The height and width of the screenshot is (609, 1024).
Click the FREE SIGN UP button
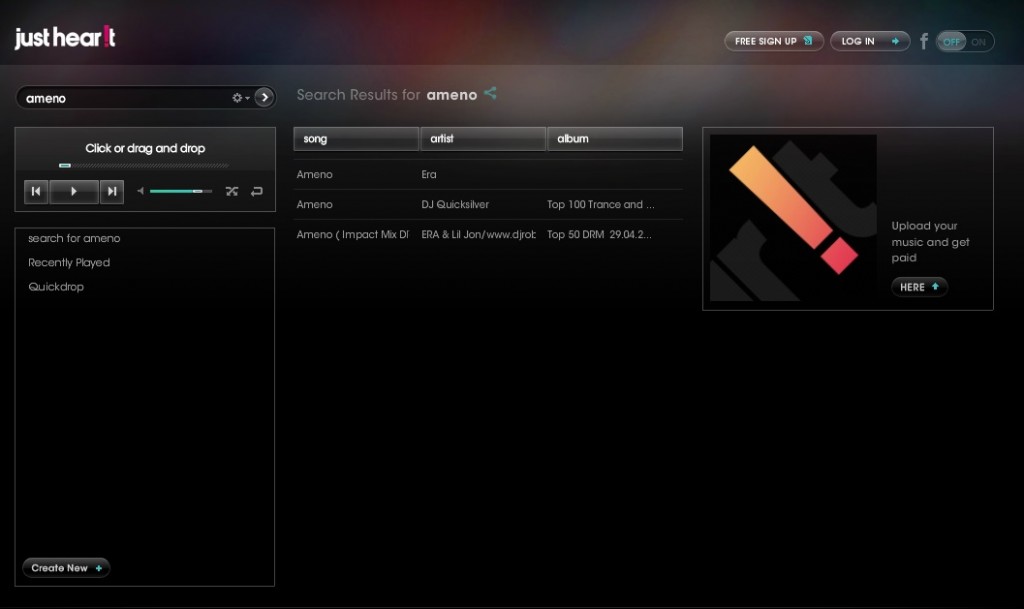pos(774,41)
